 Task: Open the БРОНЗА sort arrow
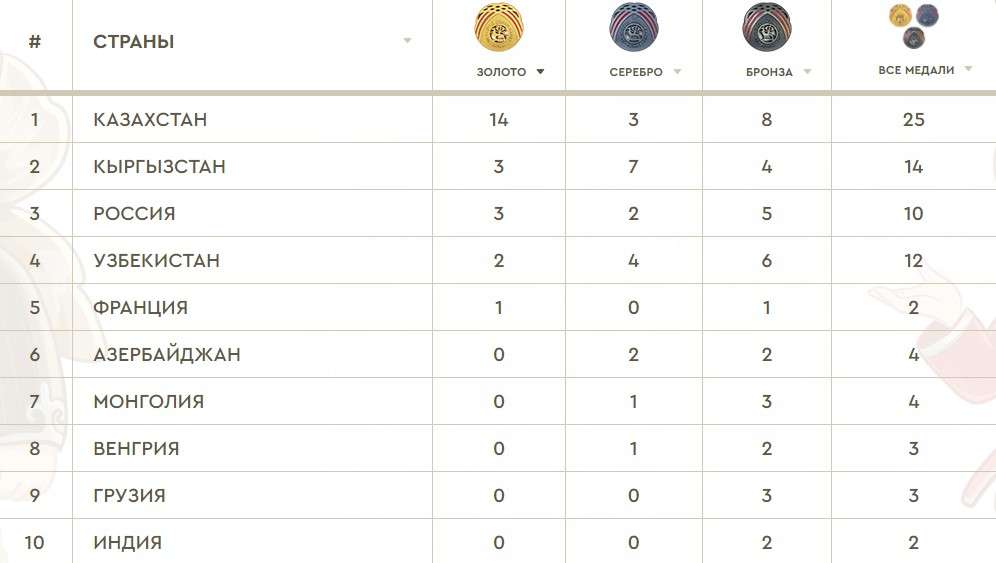click(x=807, y=72)
